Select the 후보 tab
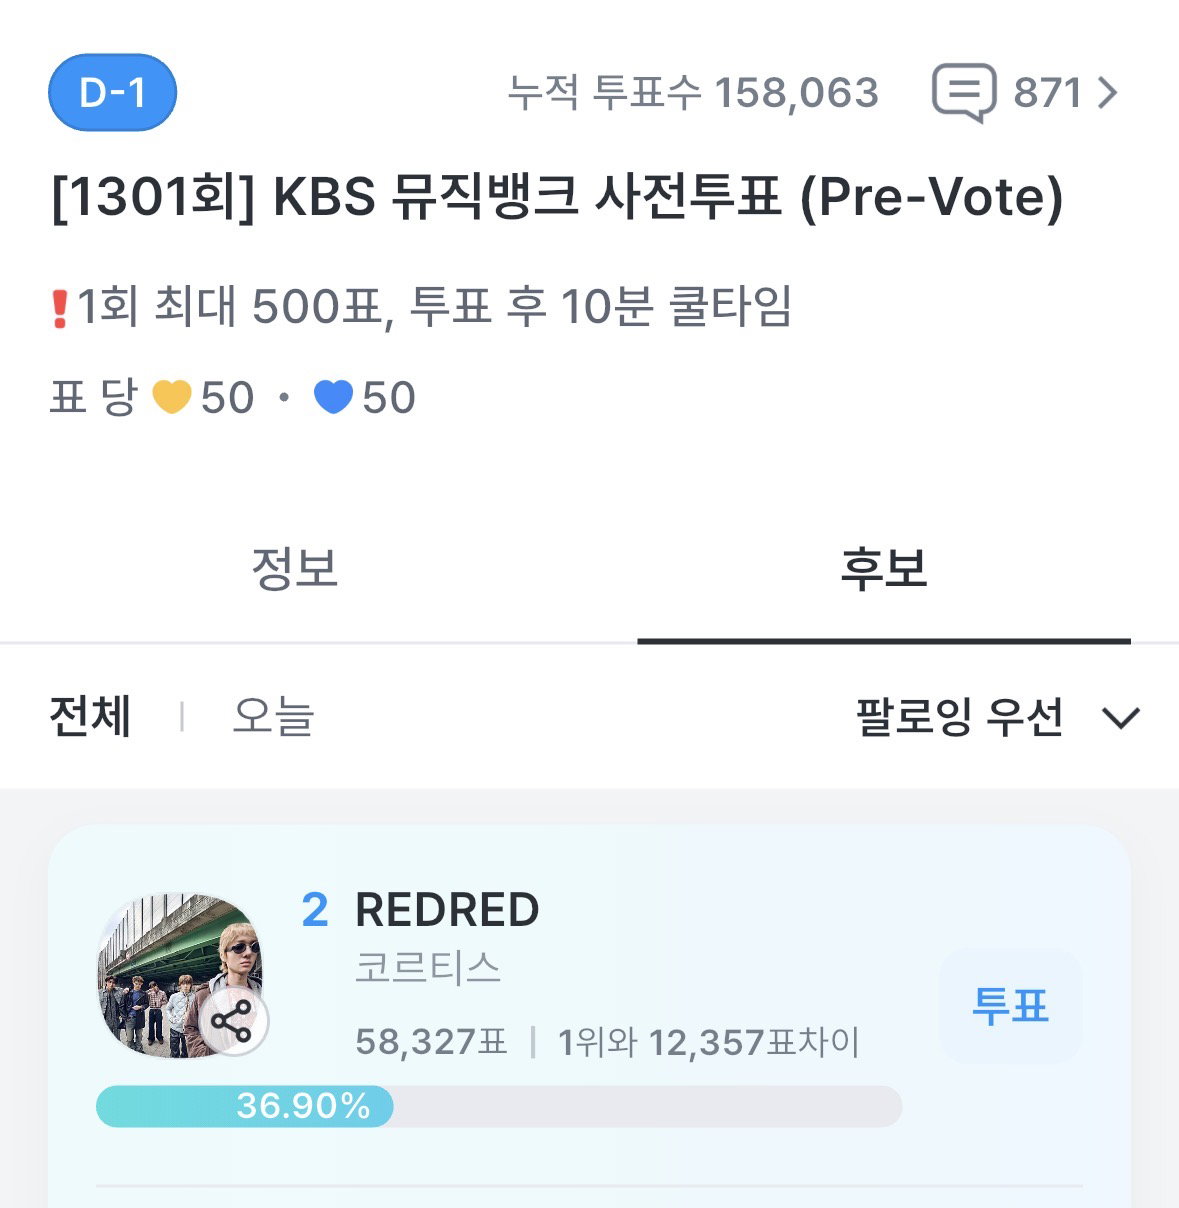Screen dimensions: 1179x1208 (x=884, y=568)
